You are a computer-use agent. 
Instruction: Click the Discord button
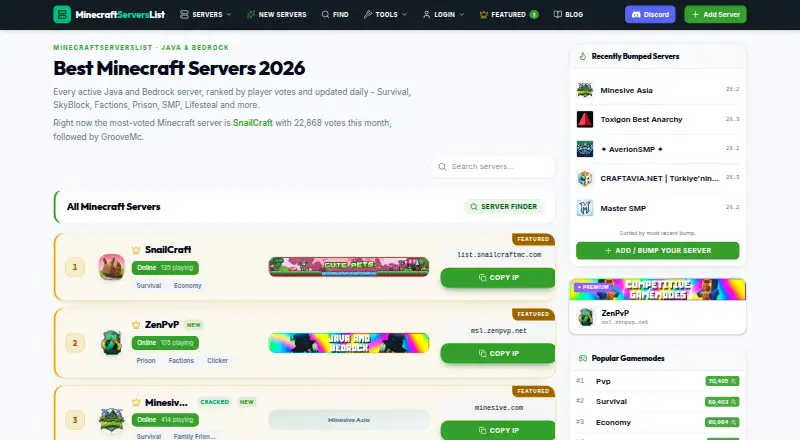pyautogui.click(x=650, y=14)
